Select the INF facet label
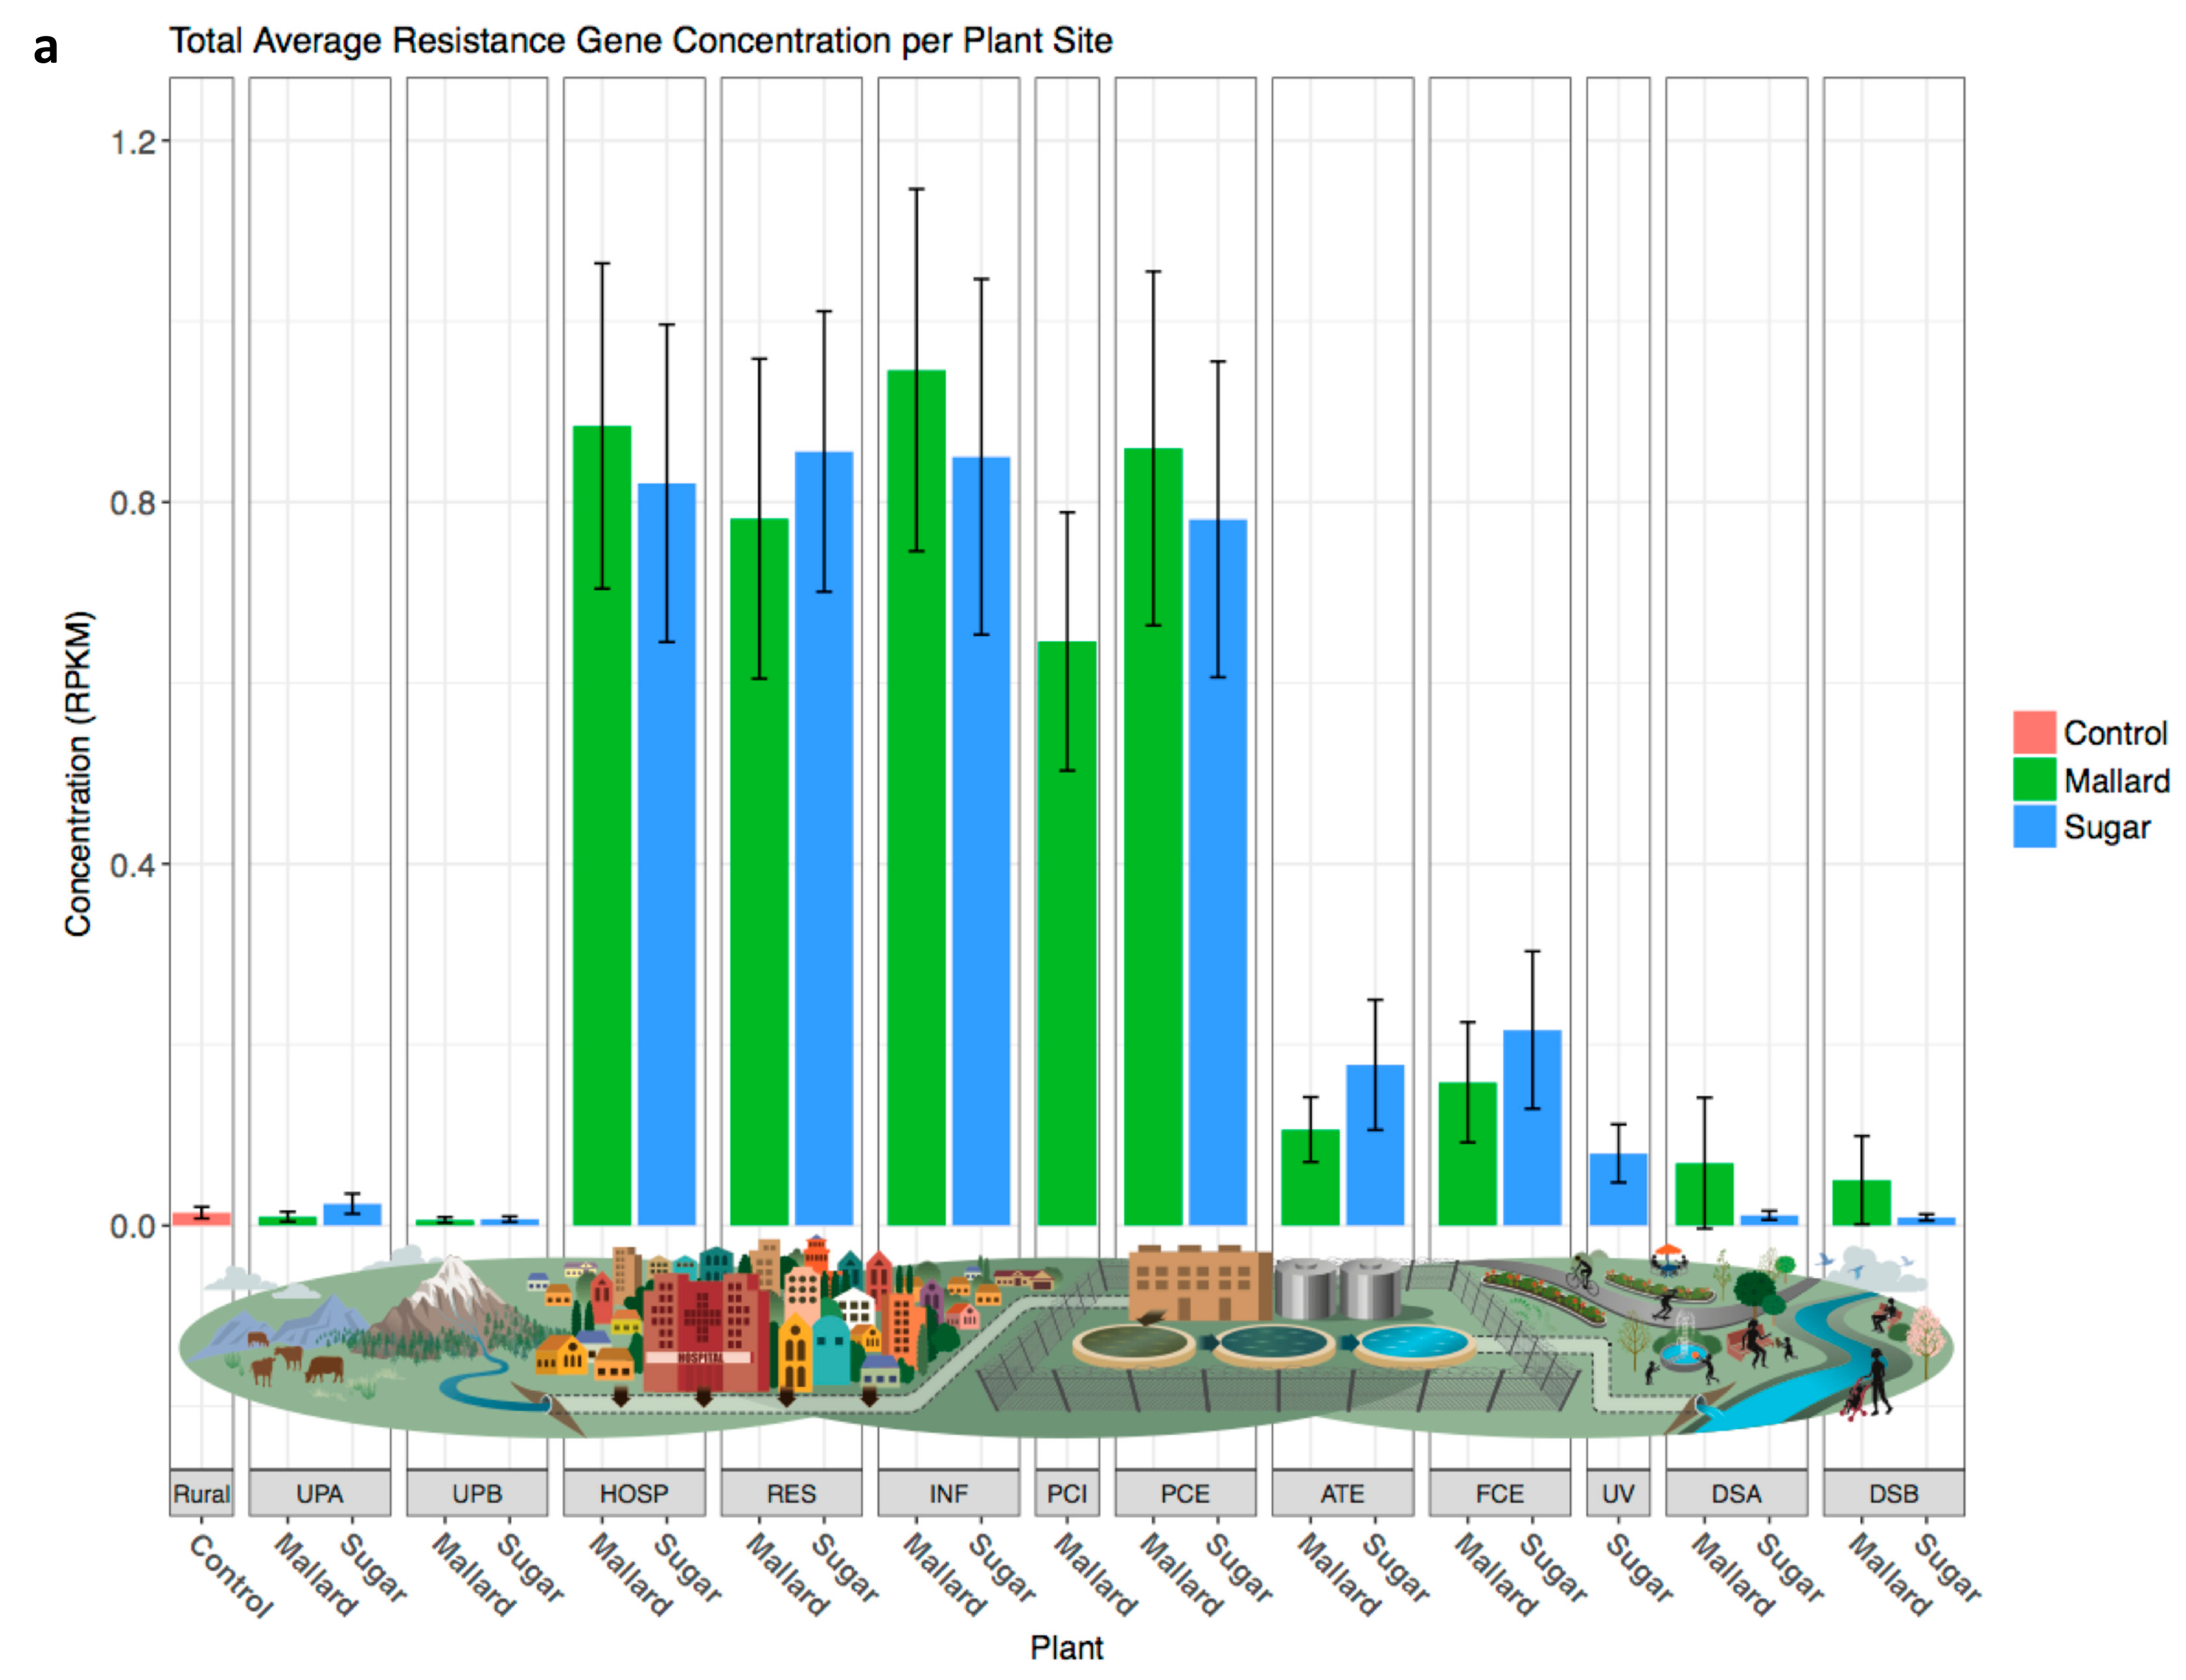Viewport: 2186px width, 1680px height. coord(948,1493)
